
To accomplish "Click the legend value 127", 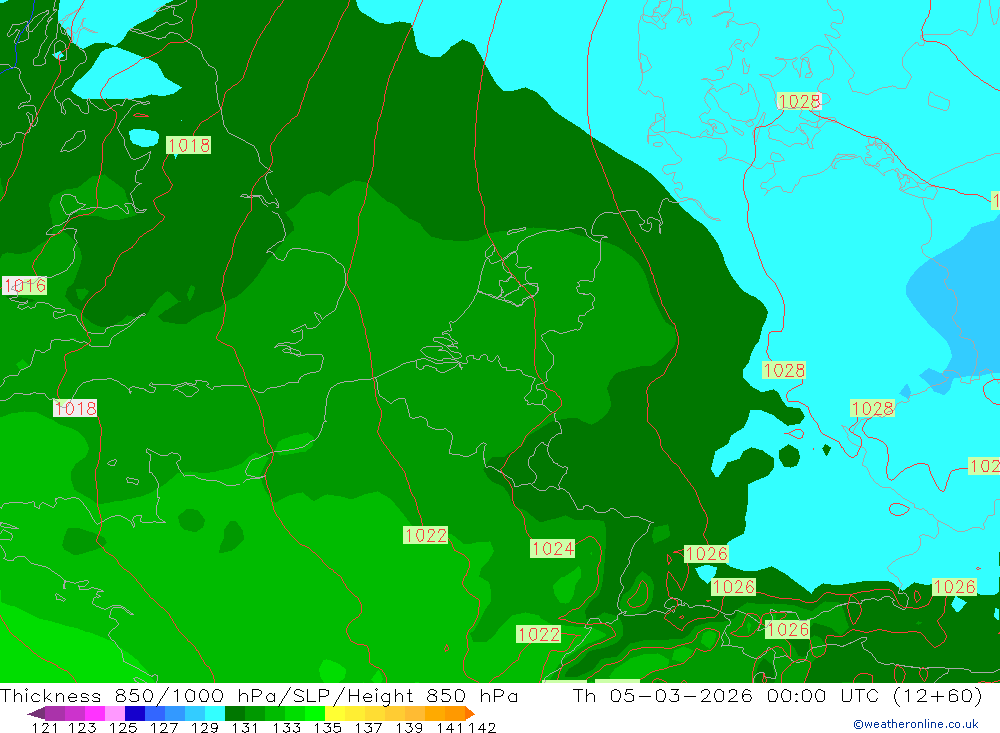I will click(163, 727).
